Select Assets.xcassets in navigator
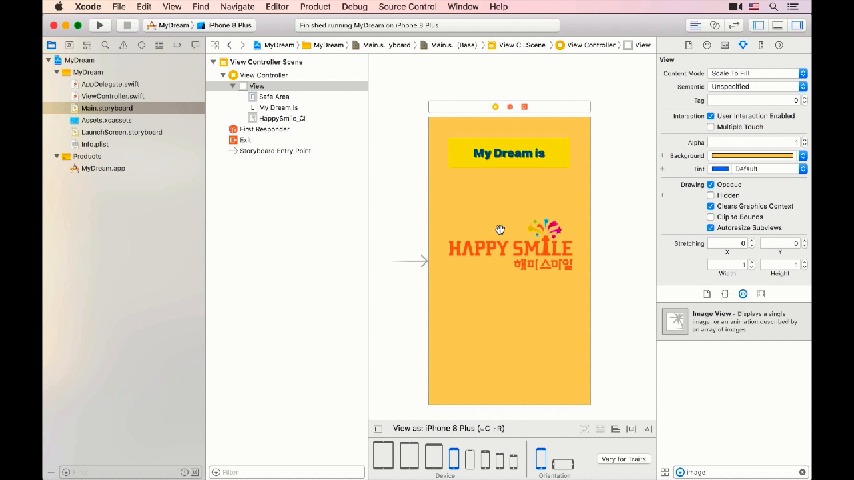This screenshot has height=480, width=854. 106,120
